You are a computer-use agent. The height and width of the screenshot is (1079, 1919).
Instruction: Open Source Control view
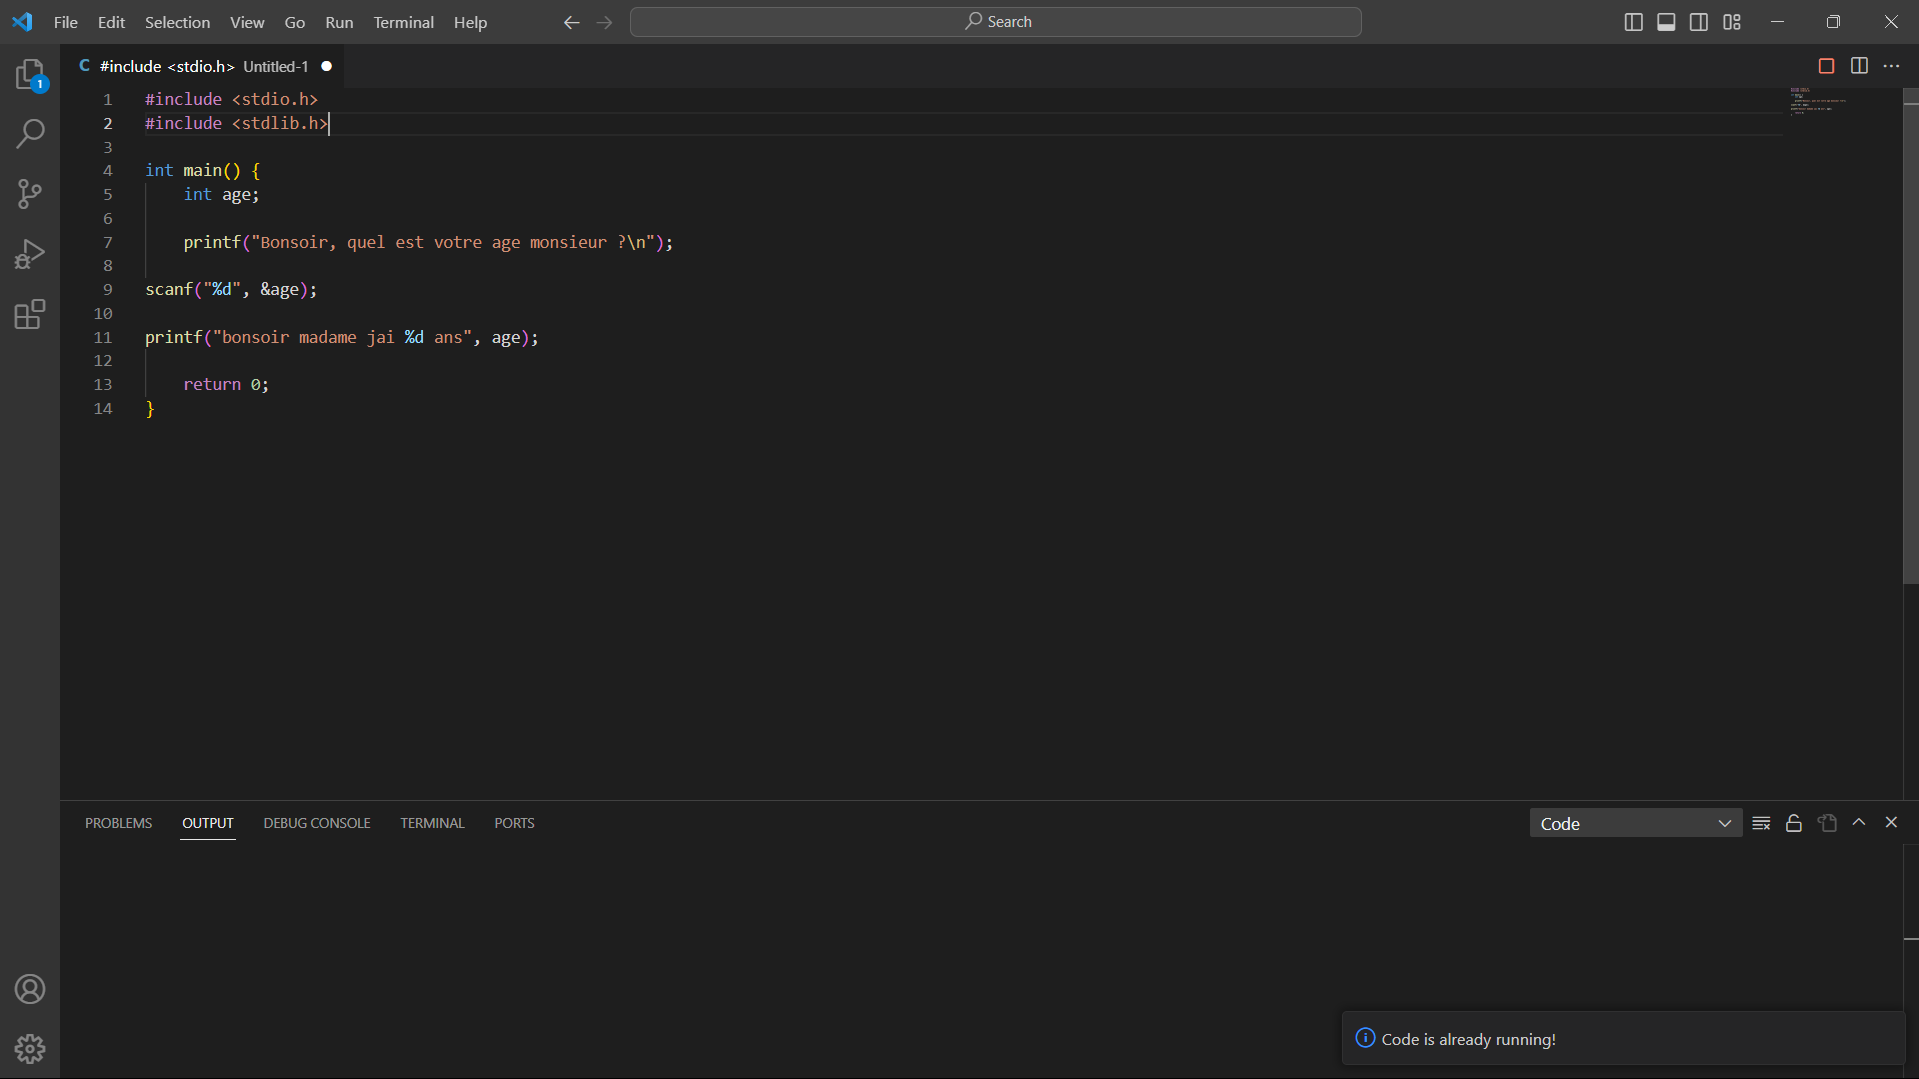(29, 193)
